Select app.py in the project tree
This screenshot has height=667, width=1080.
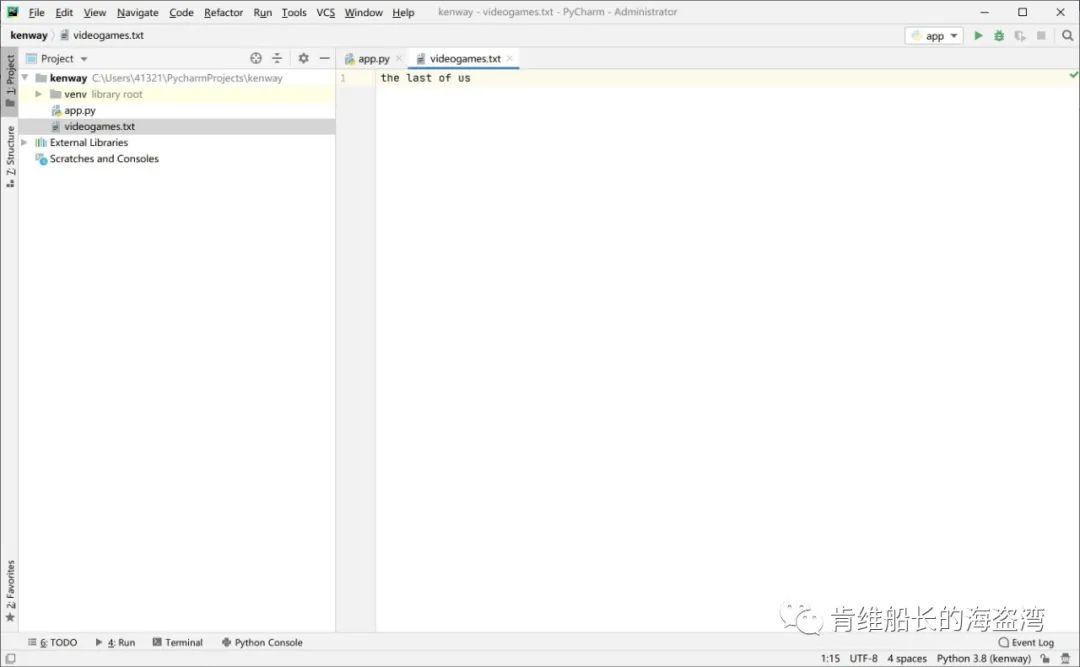[80, 110]
